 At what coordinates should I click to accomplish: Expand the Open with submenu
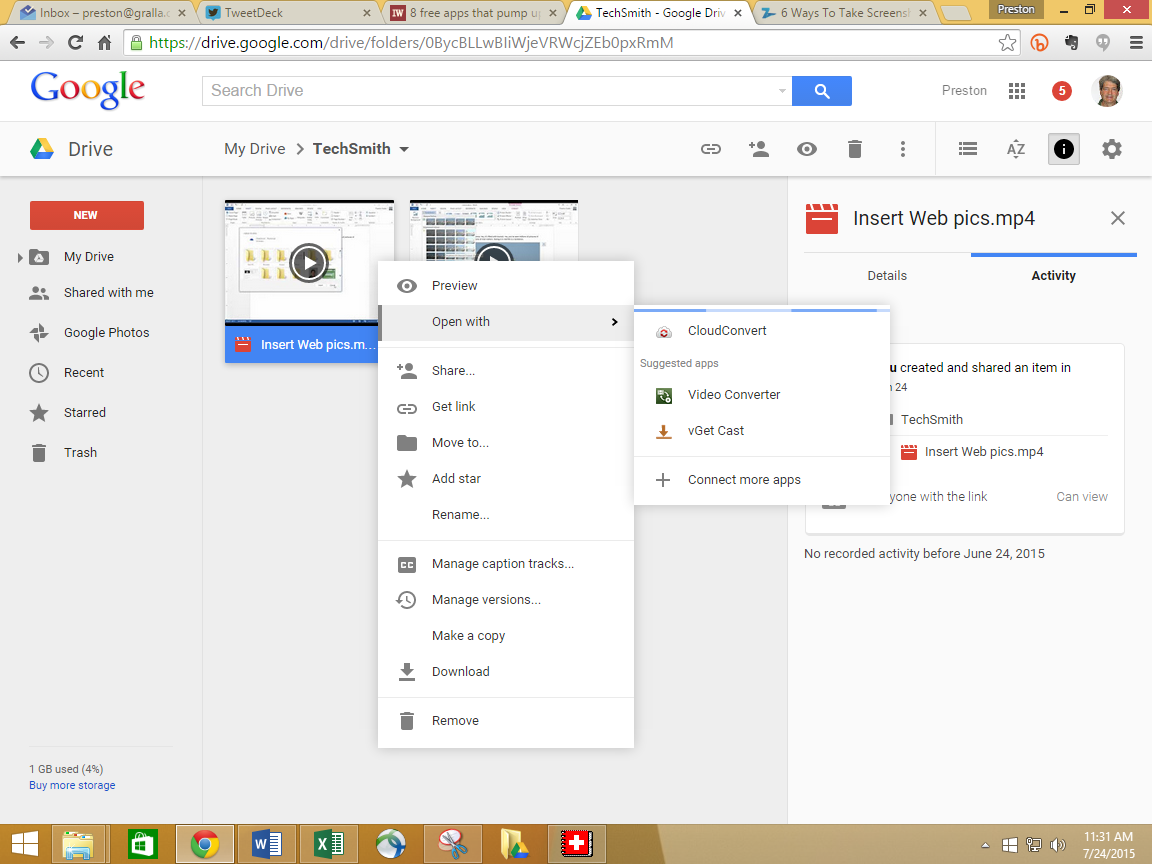tap(505, 322)
